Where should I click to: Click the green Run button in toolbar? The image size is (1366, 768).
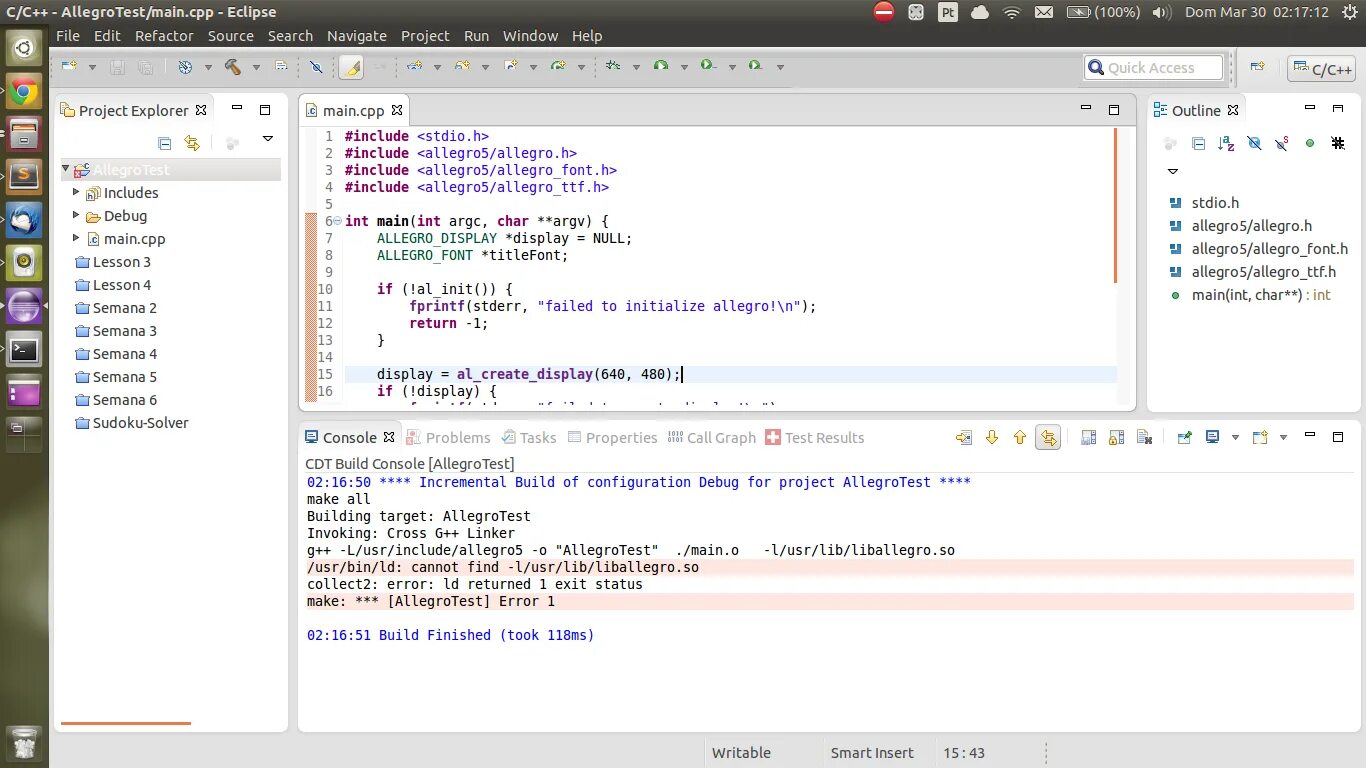660,67
